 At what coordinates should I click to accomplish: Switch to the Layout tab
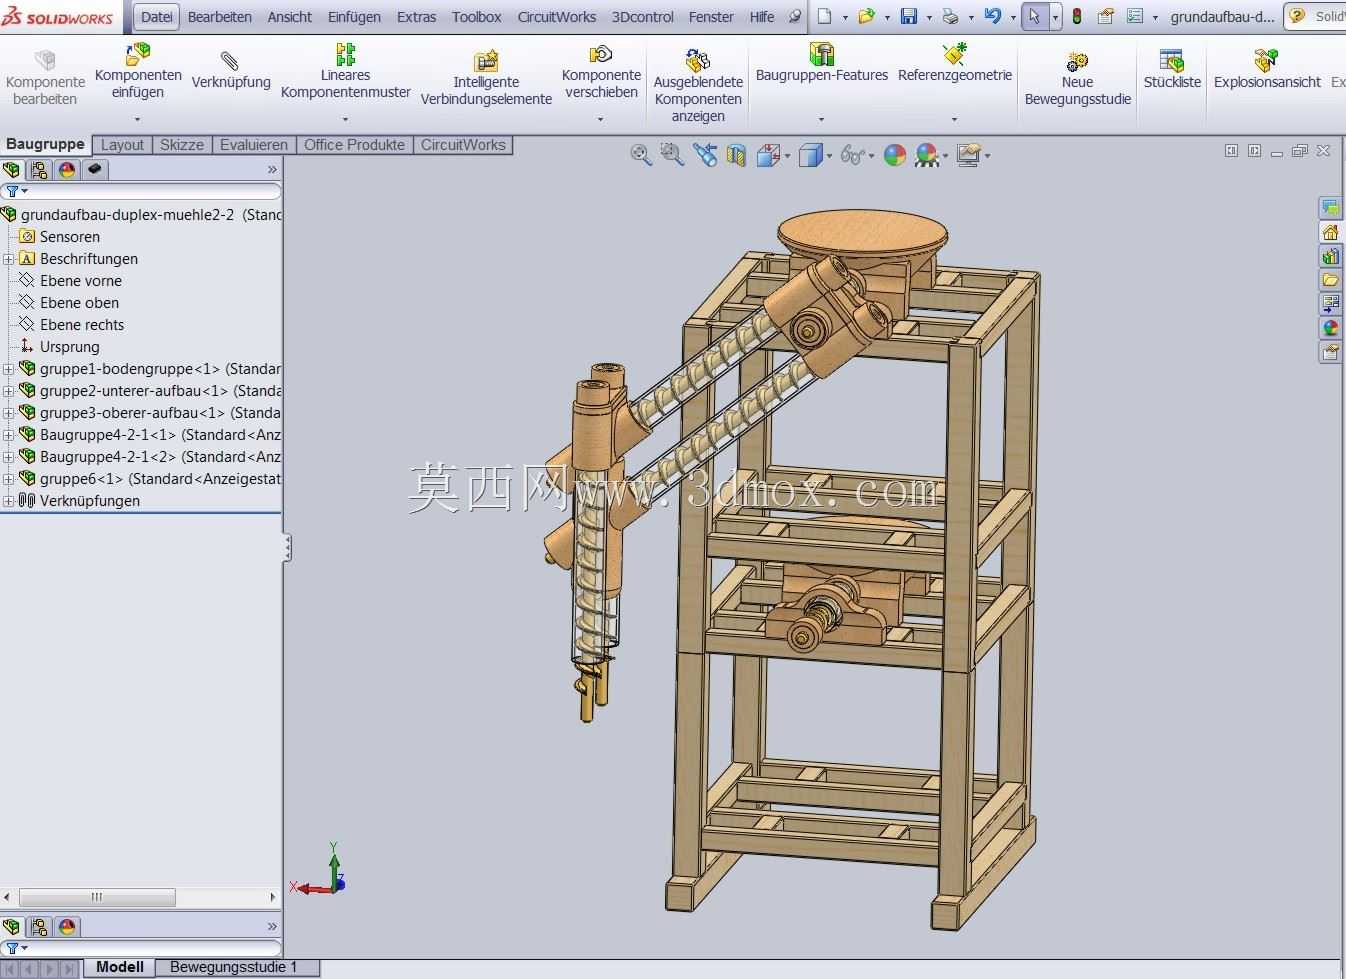(x=122, y=145)
